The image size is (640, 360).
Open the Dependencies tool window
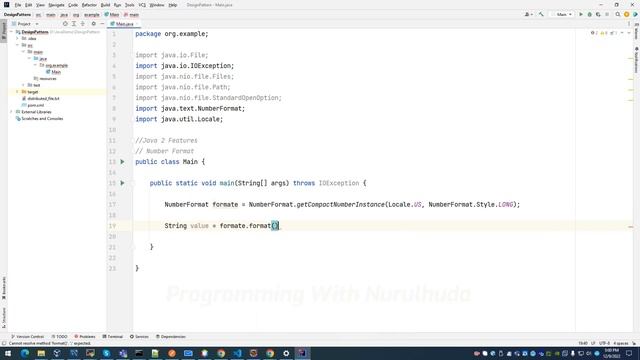tap(171, 337)
